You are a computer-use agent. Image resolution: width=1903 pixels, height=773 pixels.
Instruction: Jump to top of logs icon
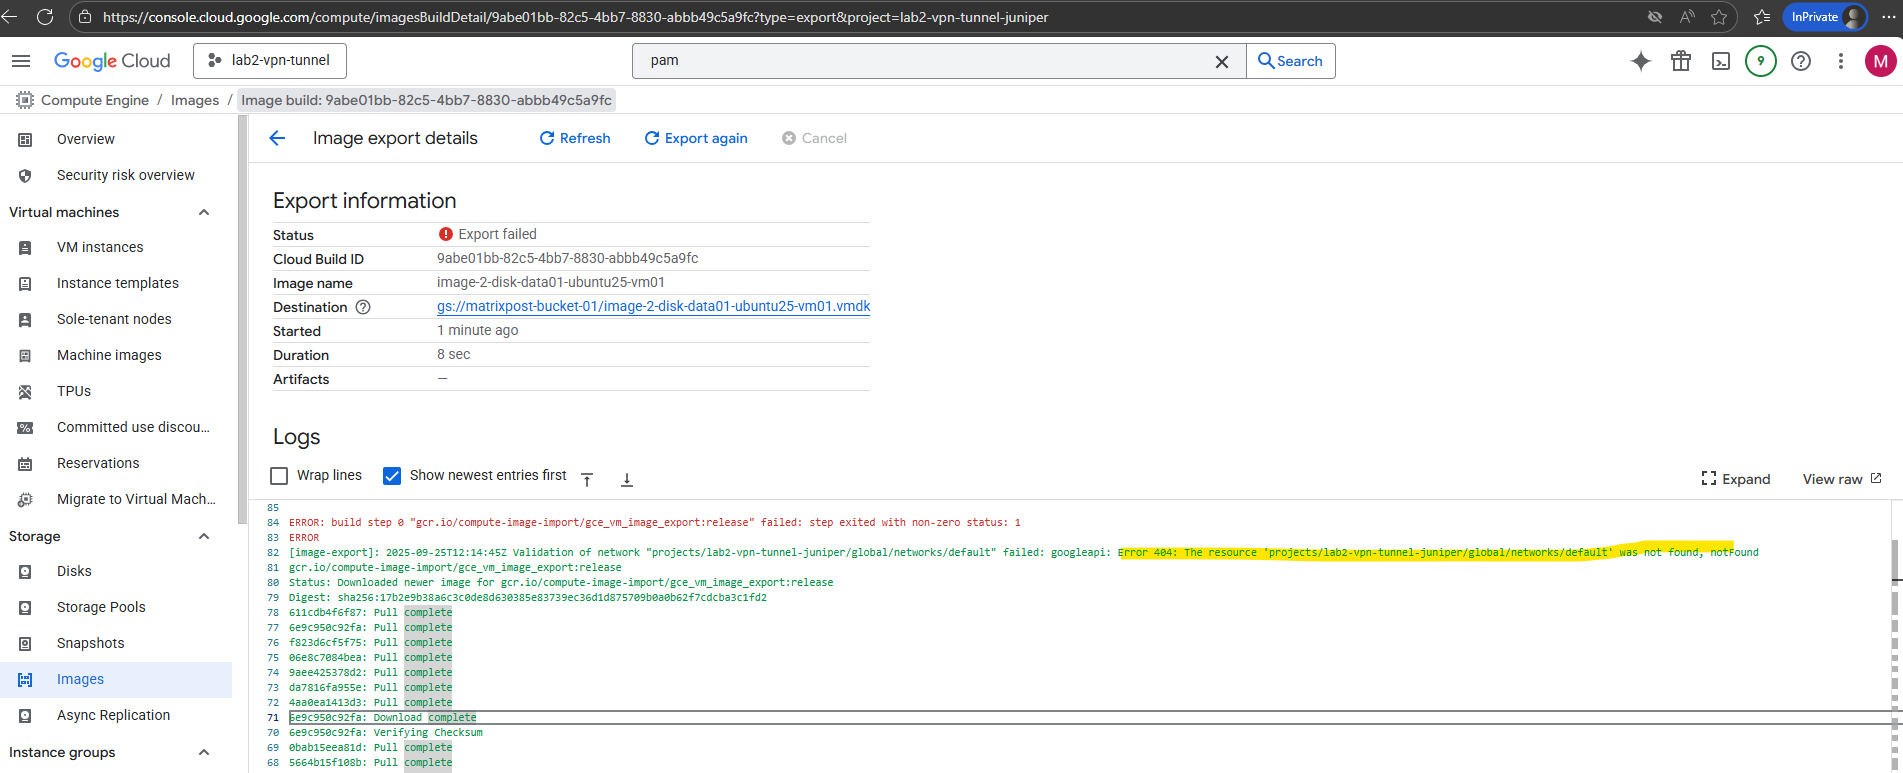point(587,479)
